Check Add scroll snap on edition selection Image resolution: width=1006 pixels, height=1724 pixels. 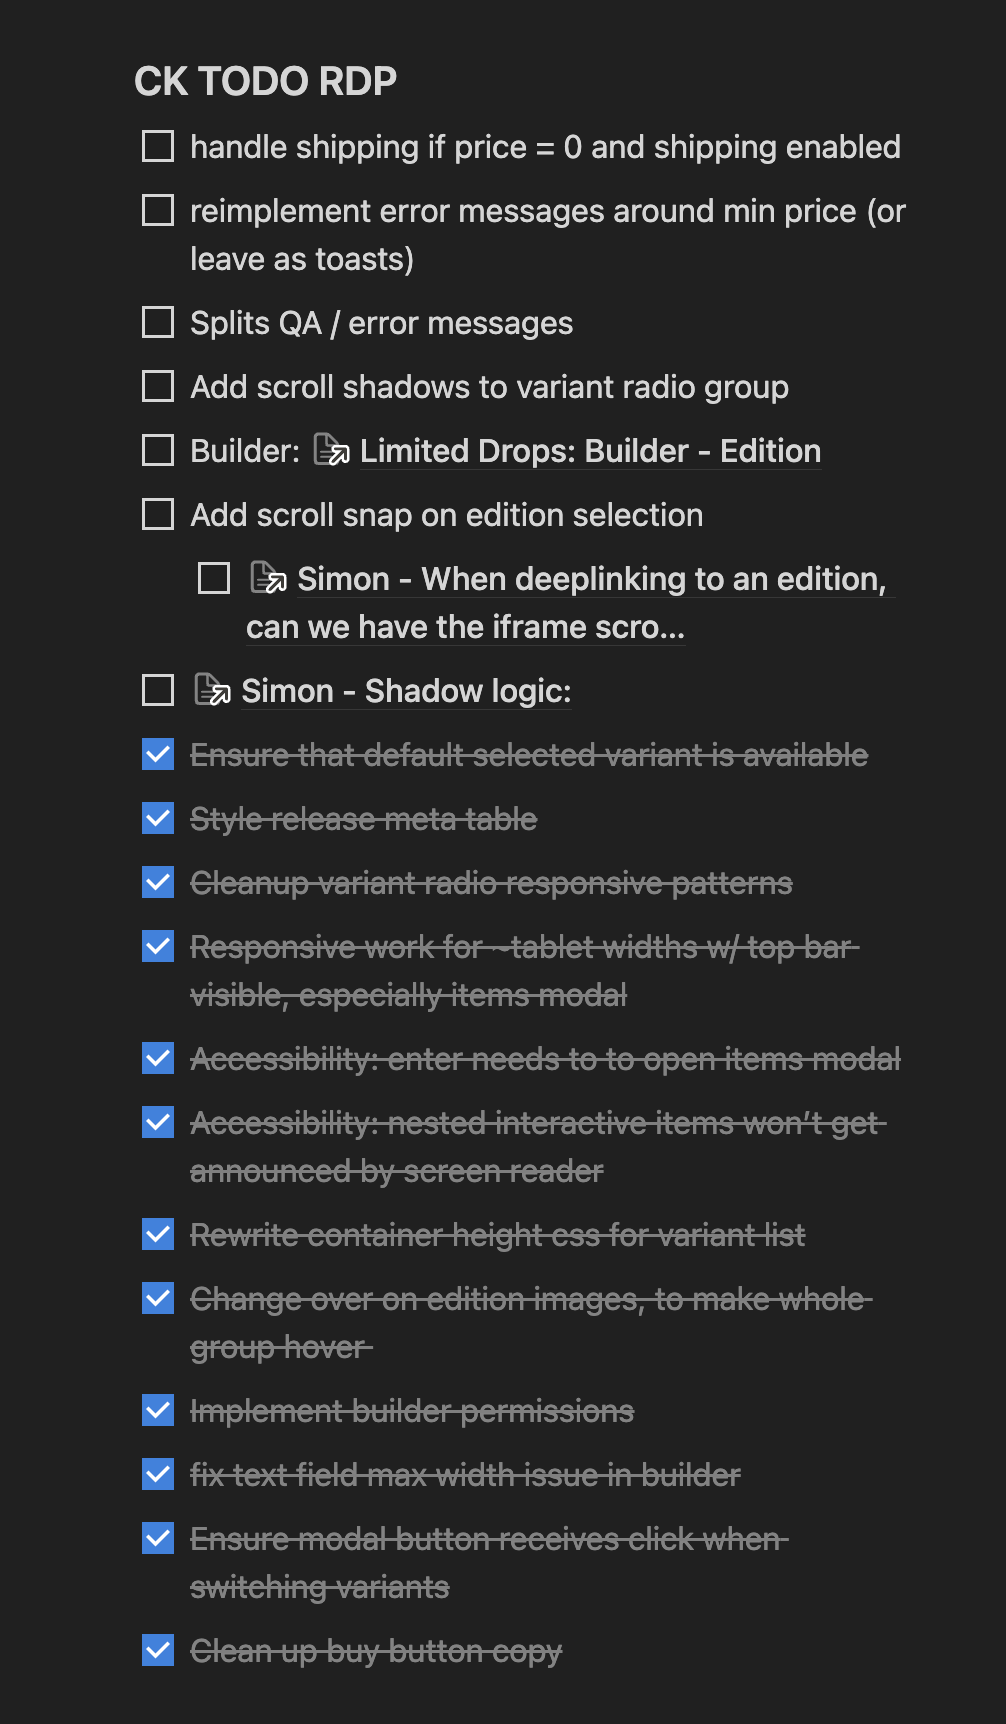(x=158, y=515)
